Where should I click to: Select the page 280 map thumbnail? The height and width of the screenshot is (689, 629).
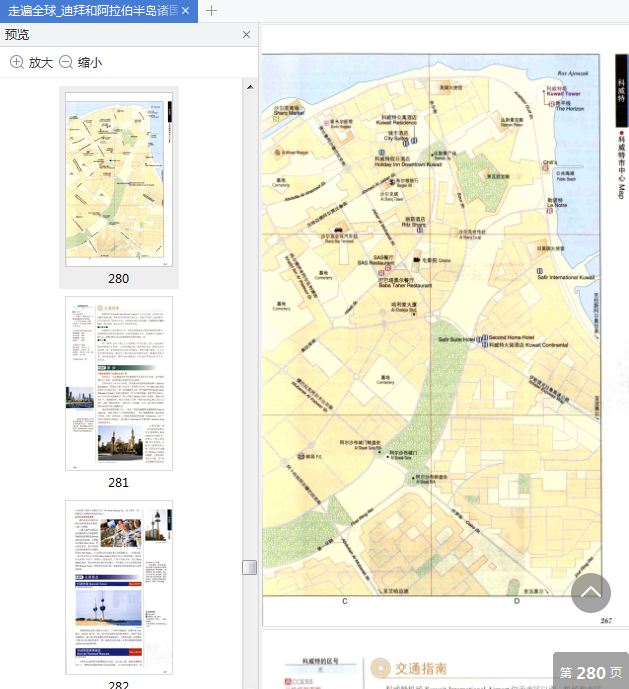(119, 178)
